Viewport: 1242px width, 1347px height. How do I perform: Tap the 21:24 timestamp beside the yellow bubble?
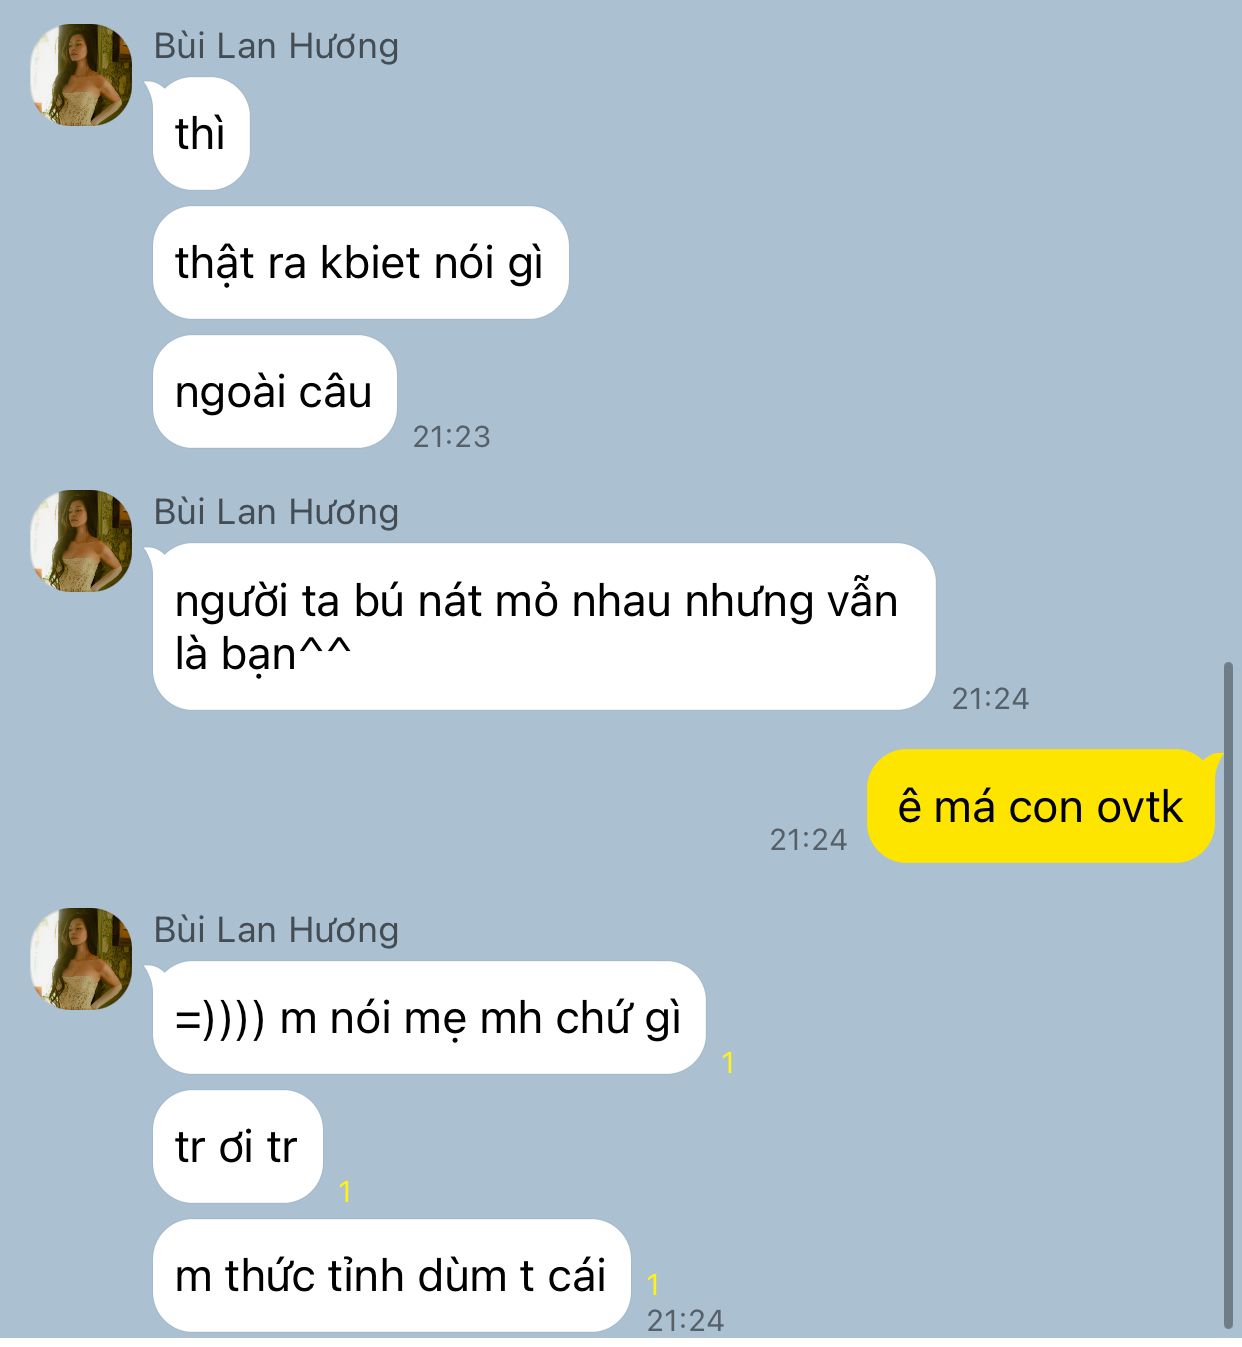[808, 840]
